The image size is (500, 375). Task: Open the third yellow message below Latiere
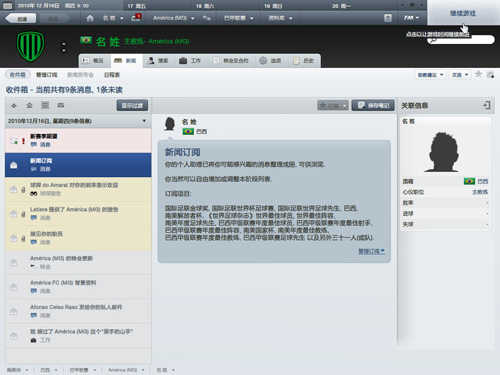tap(78, 238)
